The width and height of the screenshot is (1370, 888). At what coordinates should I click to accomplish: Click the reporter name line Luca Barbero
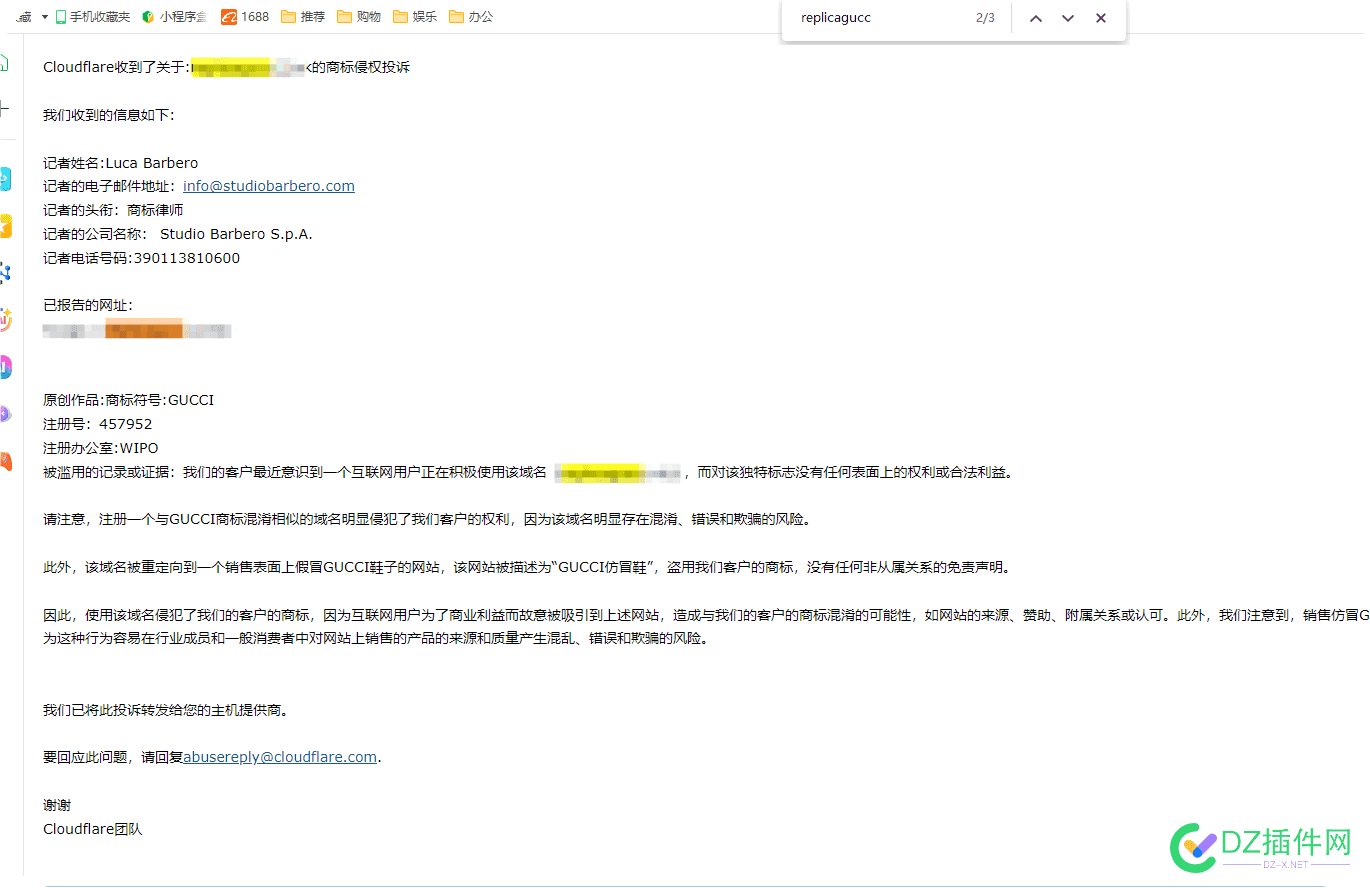[x=121, y=163]
